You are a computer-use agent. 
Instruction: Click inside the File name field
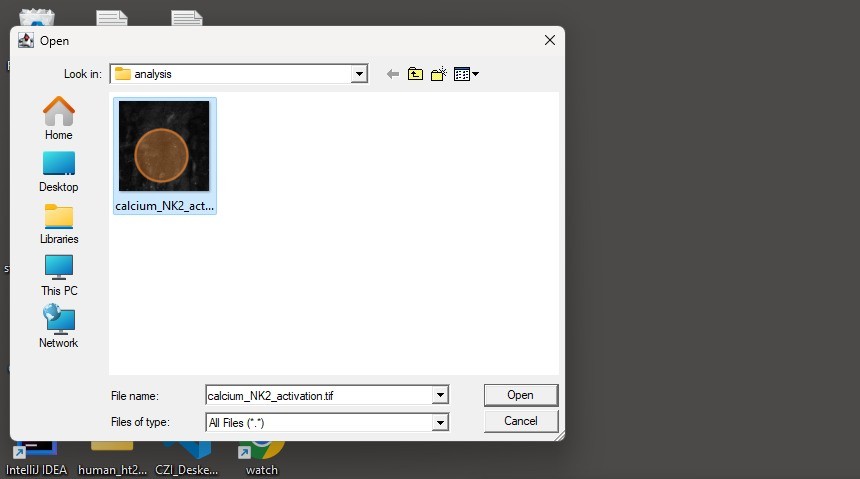318,395
